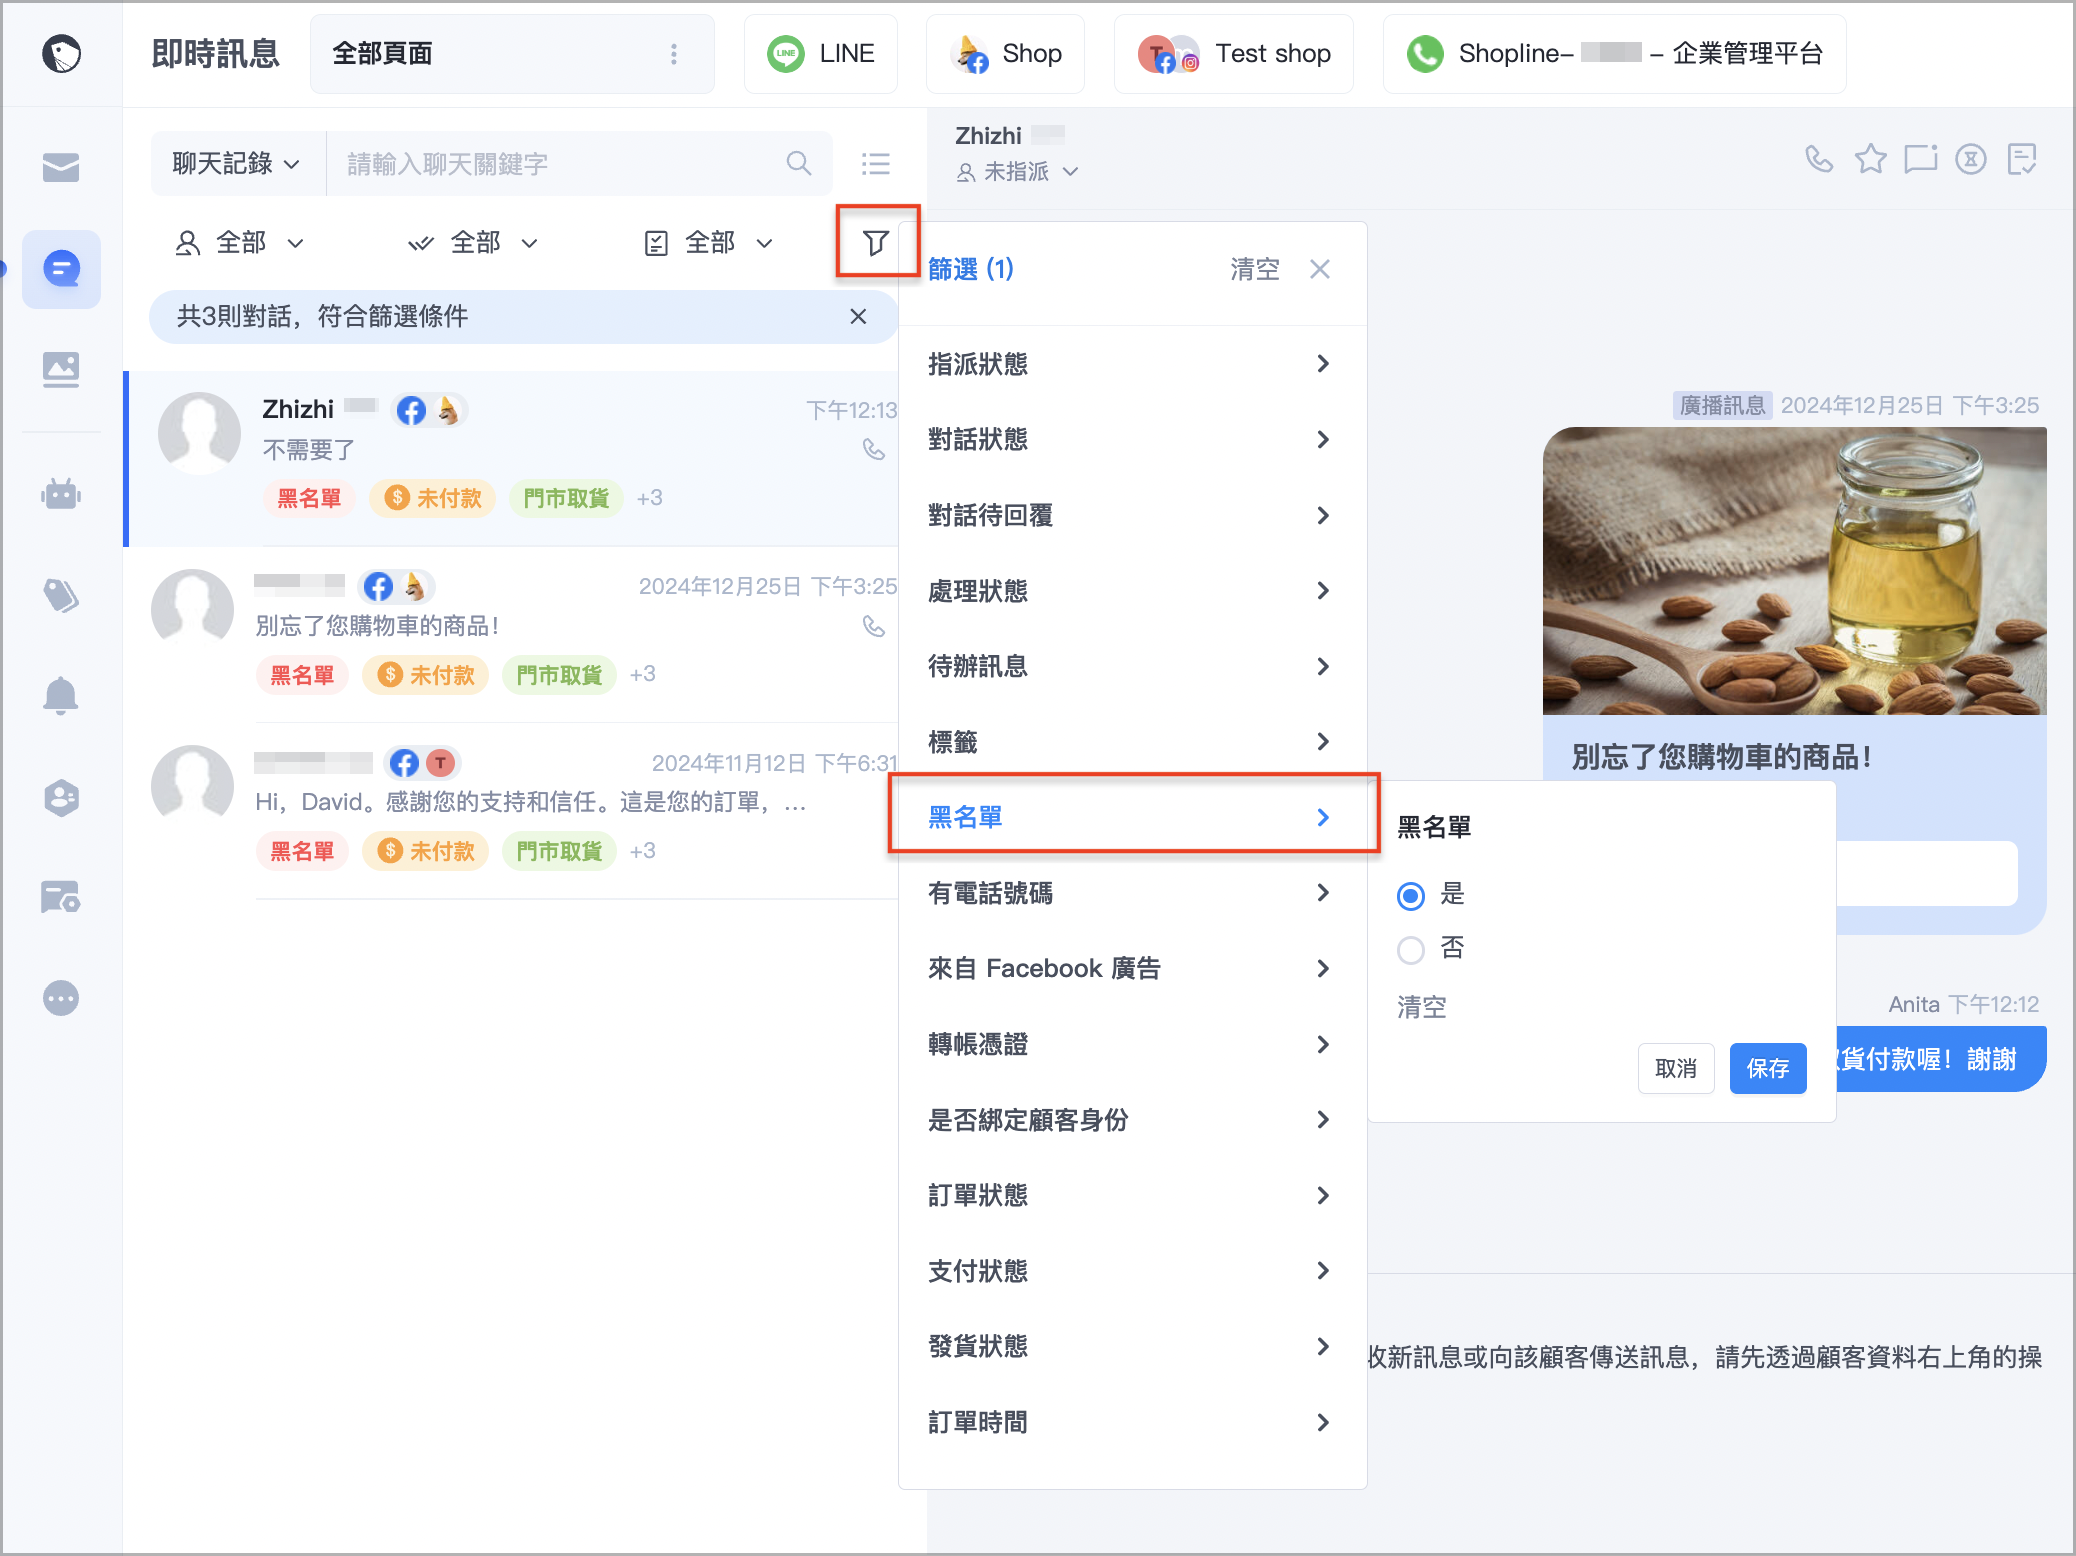Click phone icon on 別忘了您購物車 conversation row
The height and width of the screenshot is (1556, 2076).
pos(874,626)
